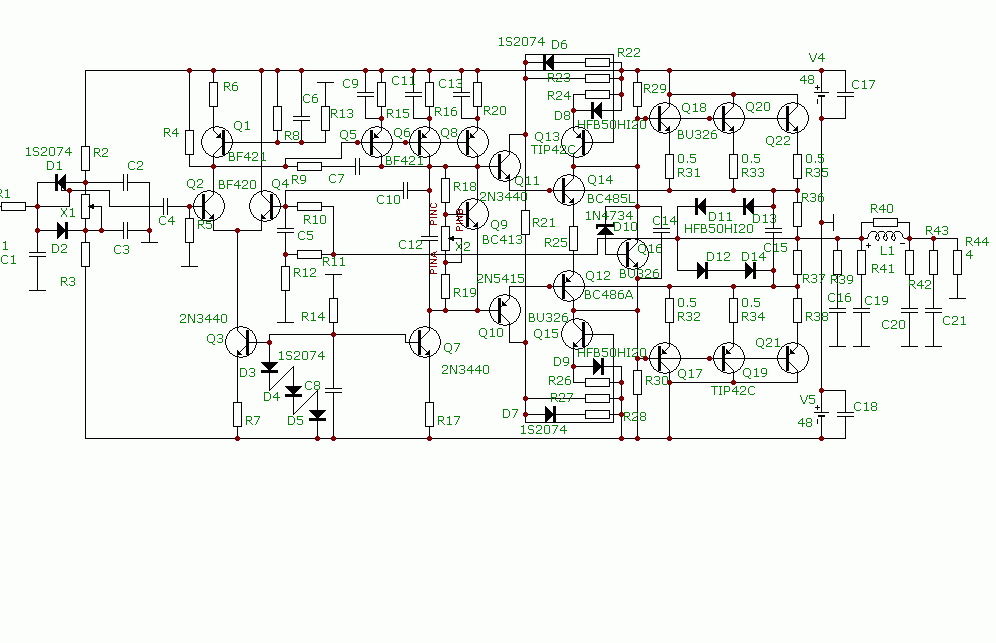Image resolution: width=996 pixels, height=643 pixels.
Task: Select transistor Q4 symbol
Action: [x=266, y=206]
